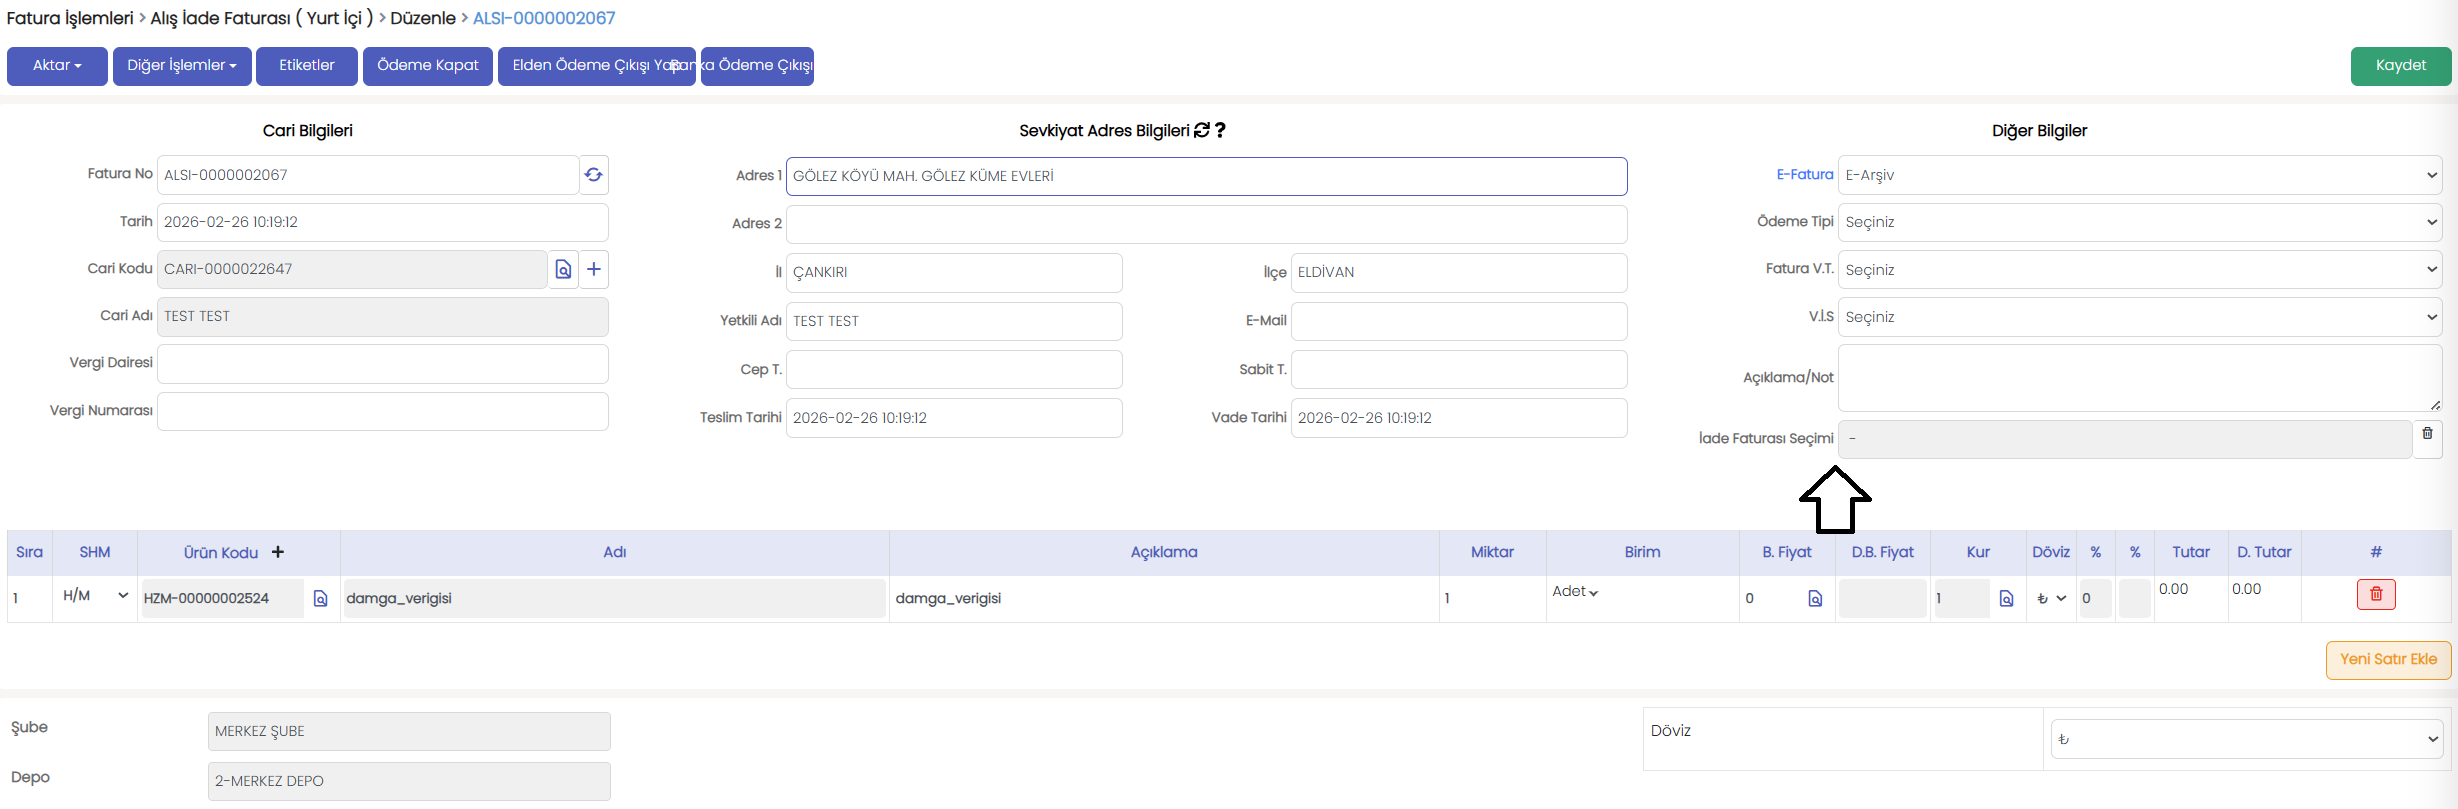
Task: Click the sync icon beside Sevkiyat Adres Bilgileri
Action: [1202, 130]
